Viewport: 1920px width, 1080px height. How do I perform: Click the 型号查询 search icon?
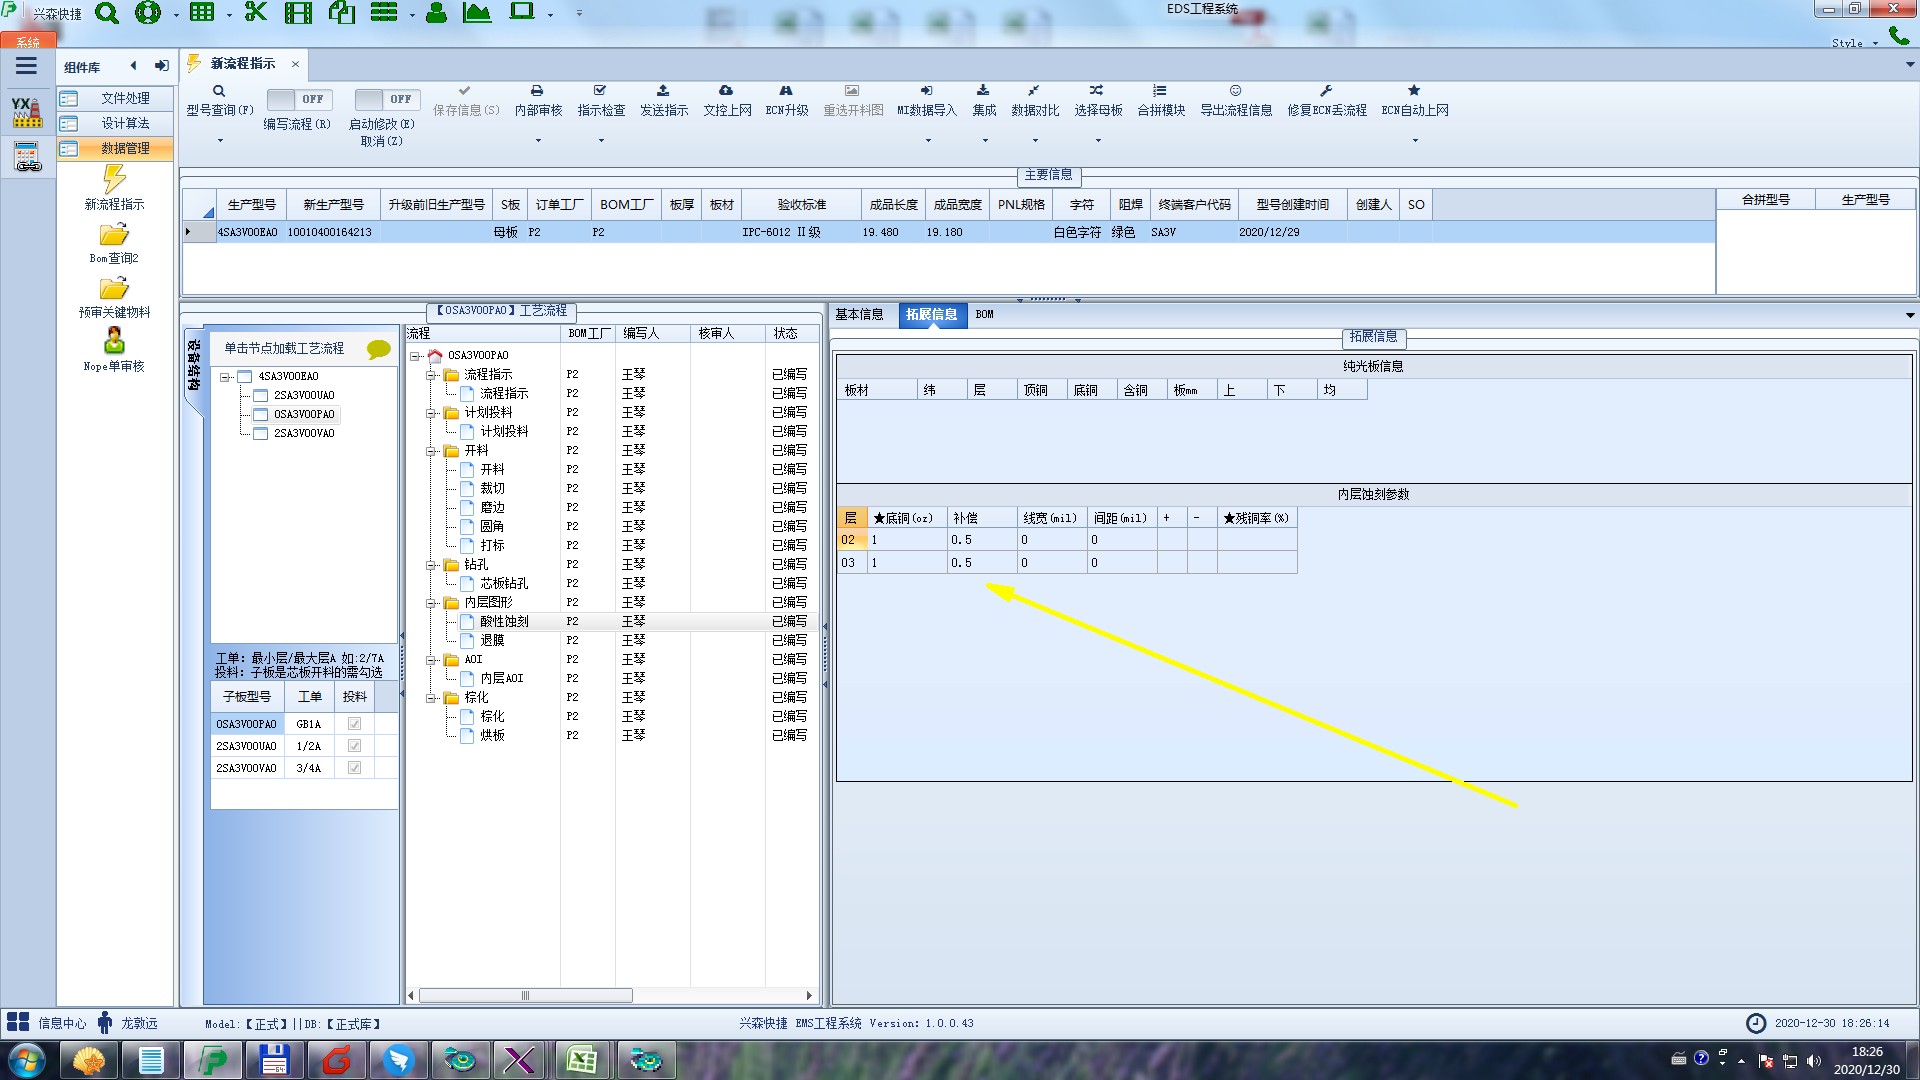[x=219, y=91]
